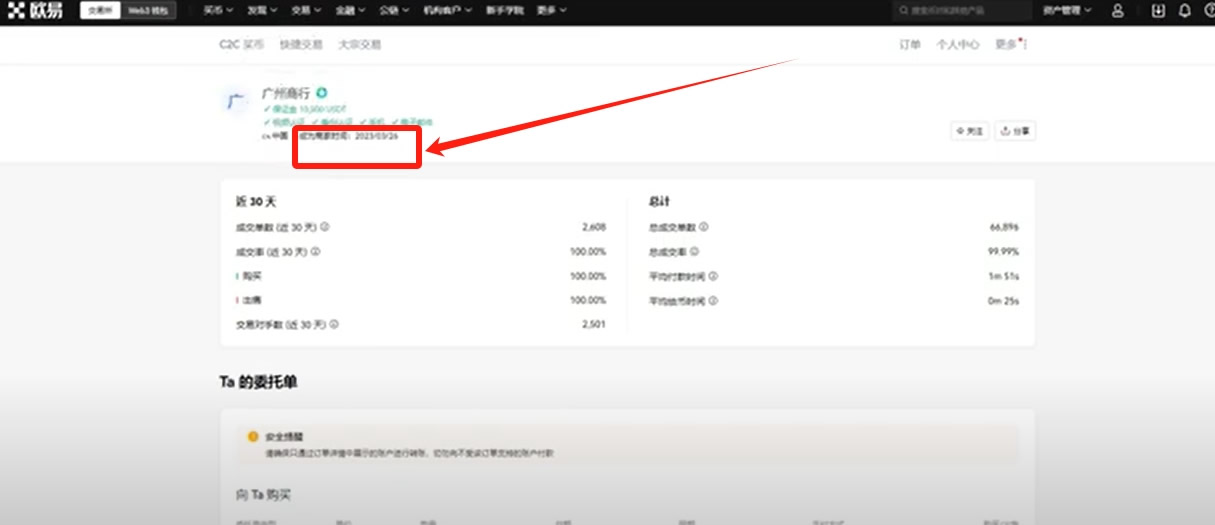Viewport: 1215px width, 525px height.
Task: Click the orange 安全提醒 warning icon
Action: [252, 437]
